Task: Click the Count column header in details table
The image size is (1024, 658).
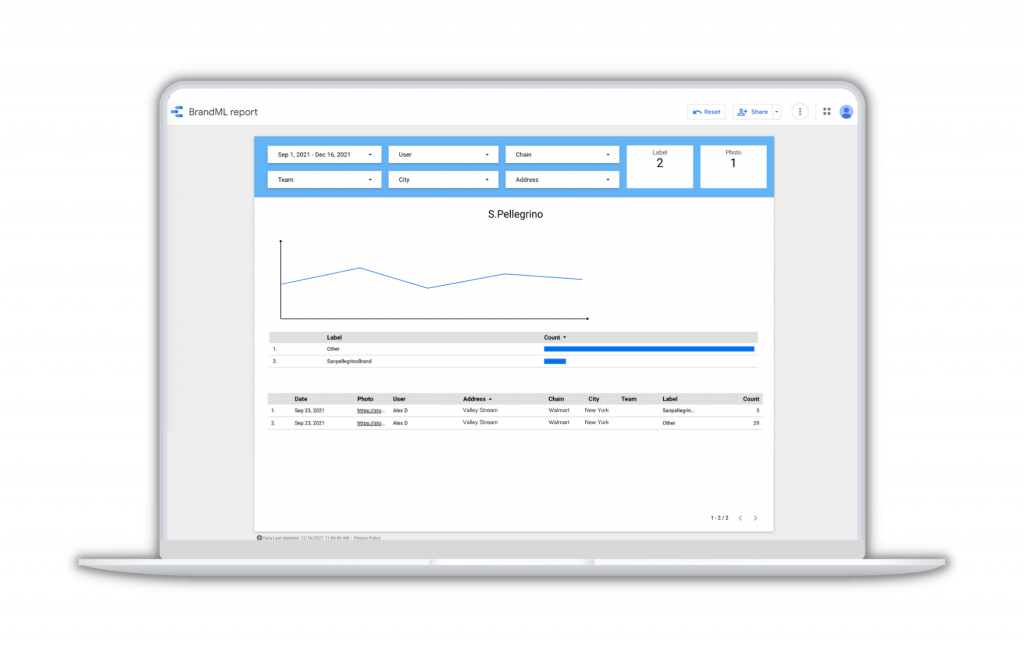Action: (x=750, y=399)
